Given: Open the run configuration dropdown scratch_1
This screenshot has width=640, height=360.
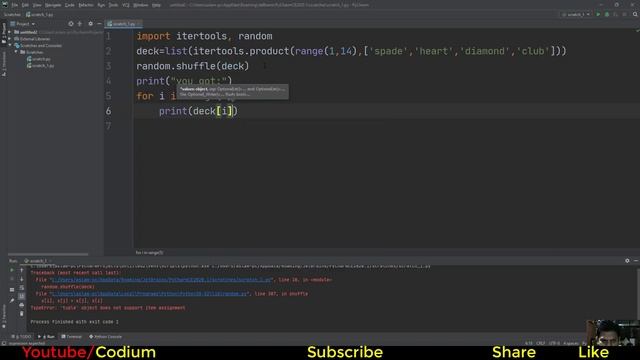Looking at the screenshot, I should pos(576,14).
